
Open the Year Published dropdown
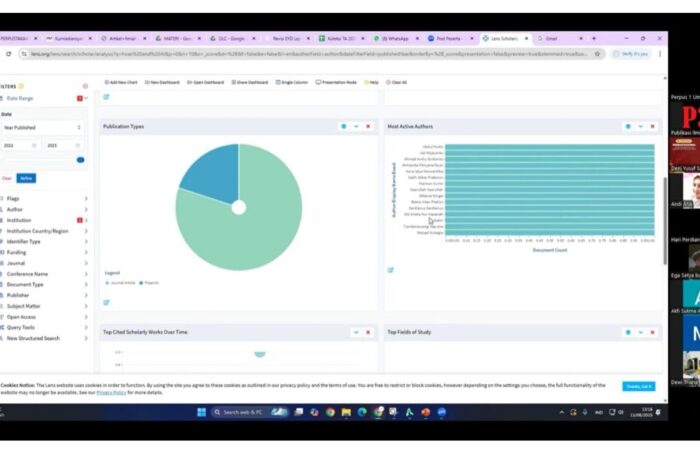click(x=41, y=128)
